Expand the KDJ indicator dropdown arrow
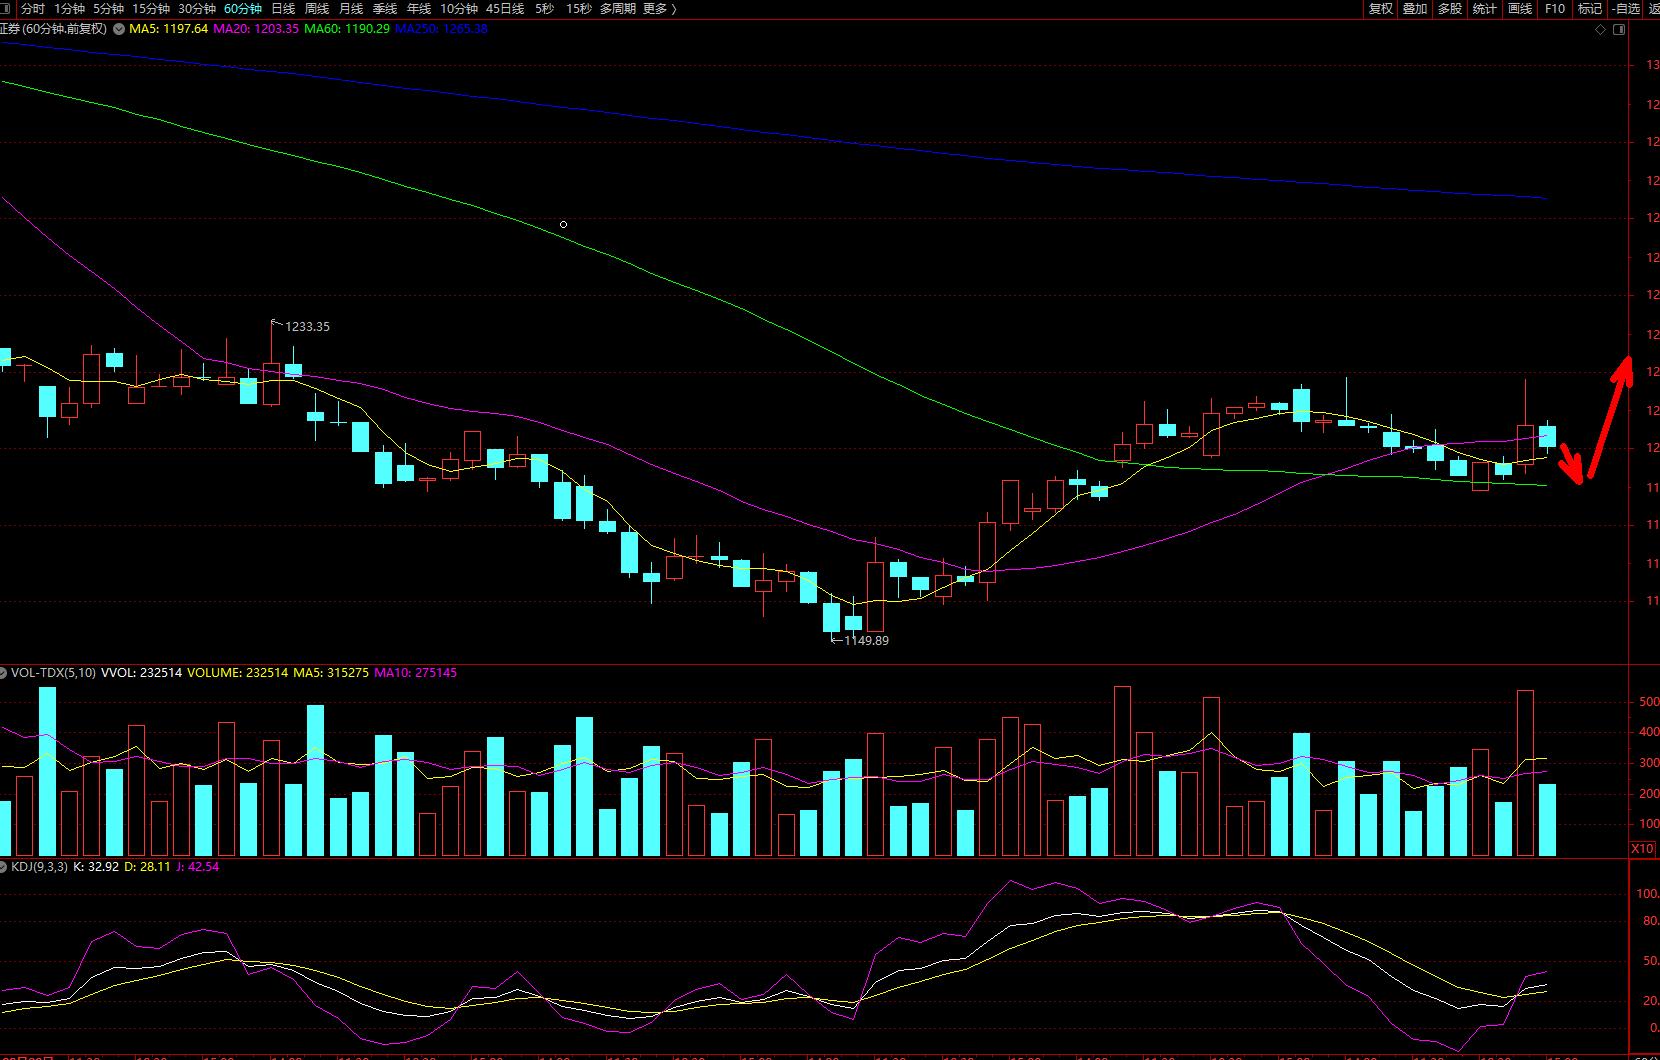1660x1060 pixels. [4, 867]
